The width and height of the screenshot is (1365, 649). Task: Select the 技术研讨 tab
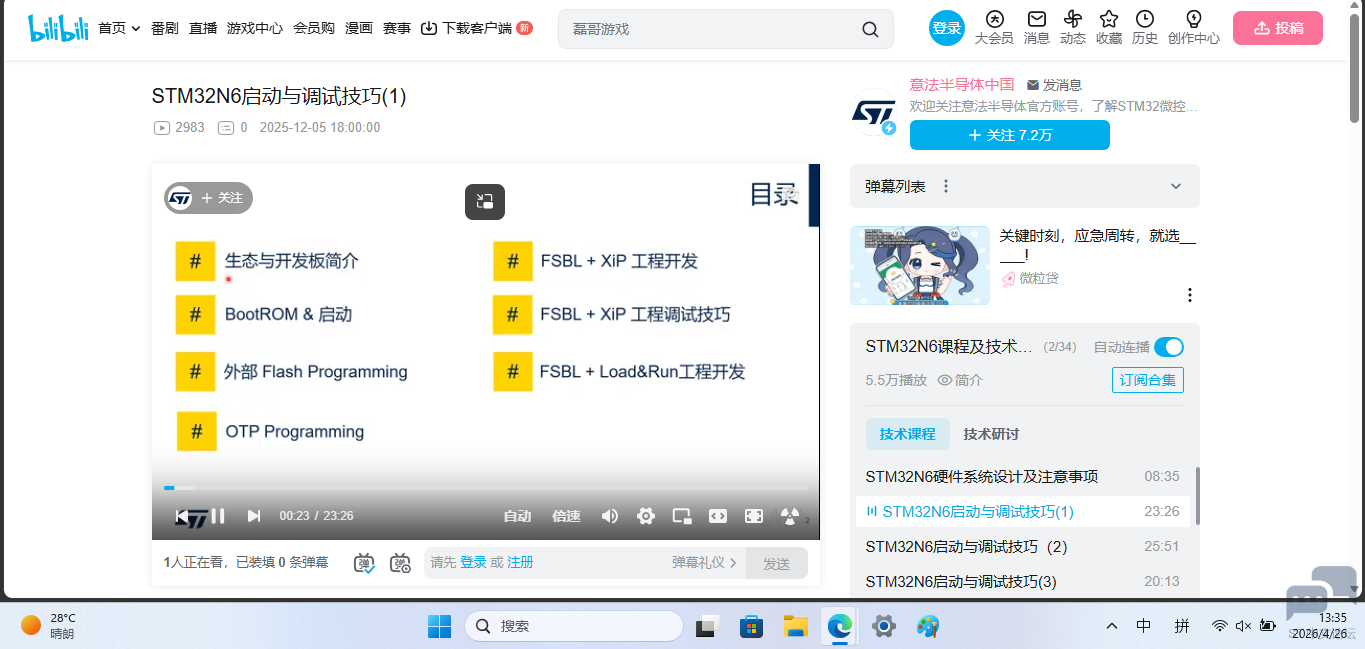point(991,434)
